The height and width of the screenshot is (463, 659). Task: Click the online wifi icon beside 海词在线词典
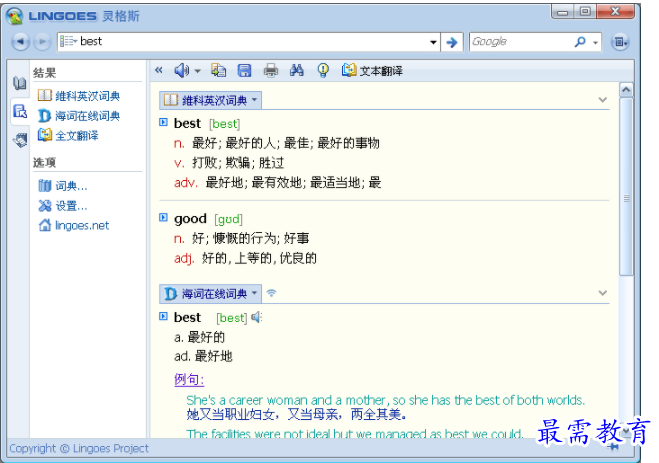(272, 293)
